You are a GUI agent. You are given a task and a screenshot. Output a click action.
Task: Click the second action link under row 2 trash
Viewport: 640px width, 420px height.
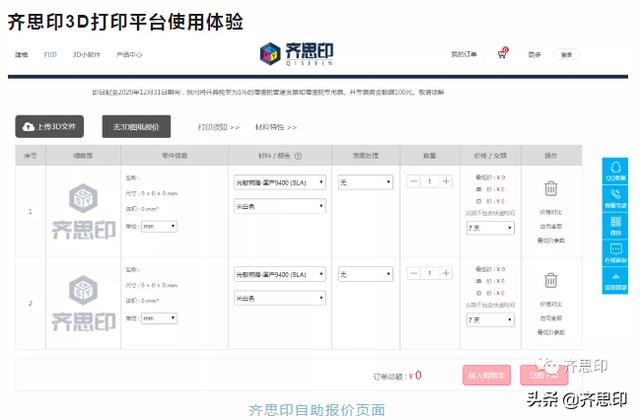click(551, 318)
